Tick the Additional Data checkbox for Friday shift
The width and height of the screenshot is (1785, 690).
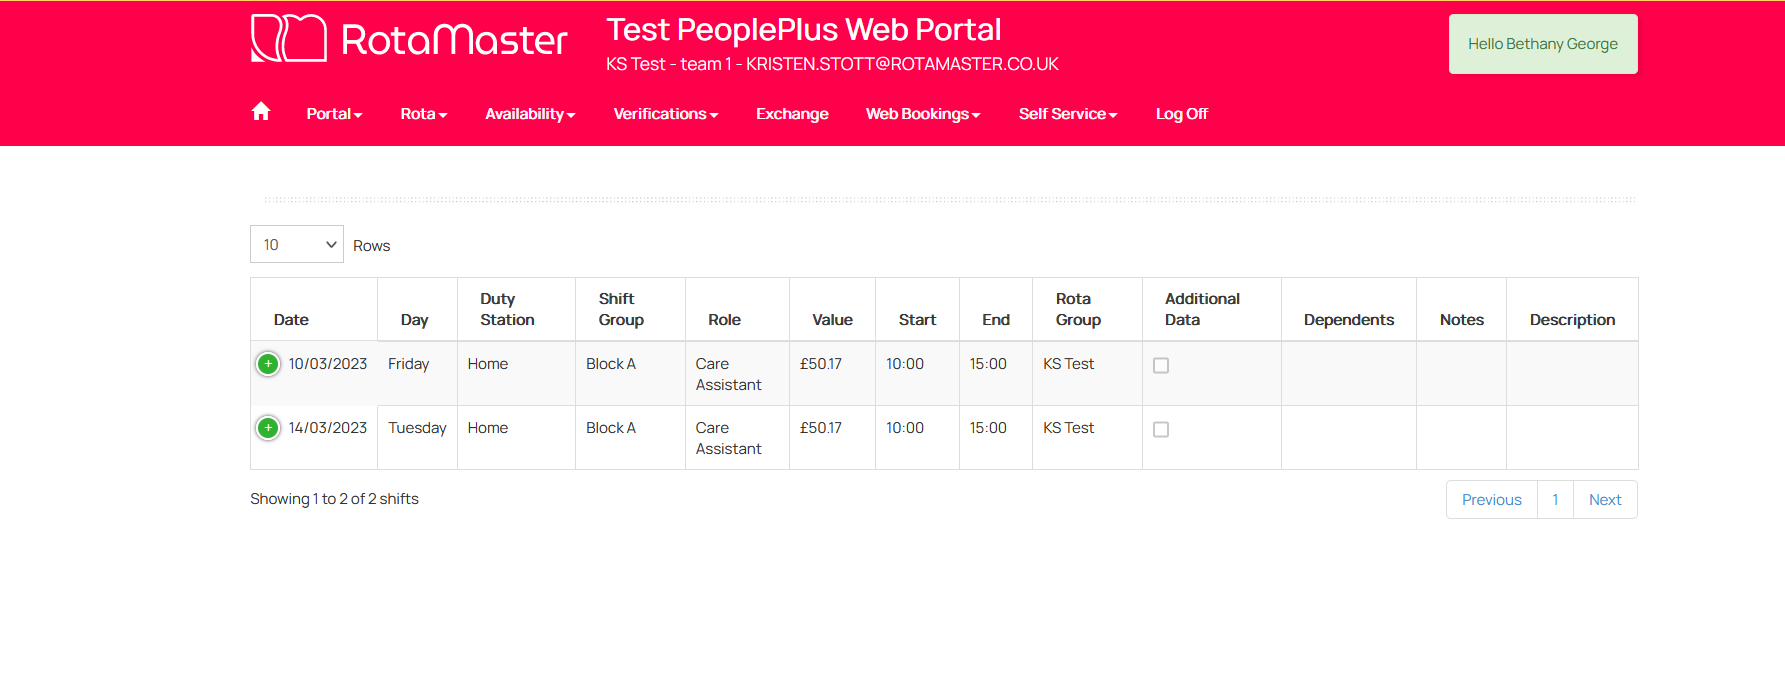click(x=1161, y=366)
